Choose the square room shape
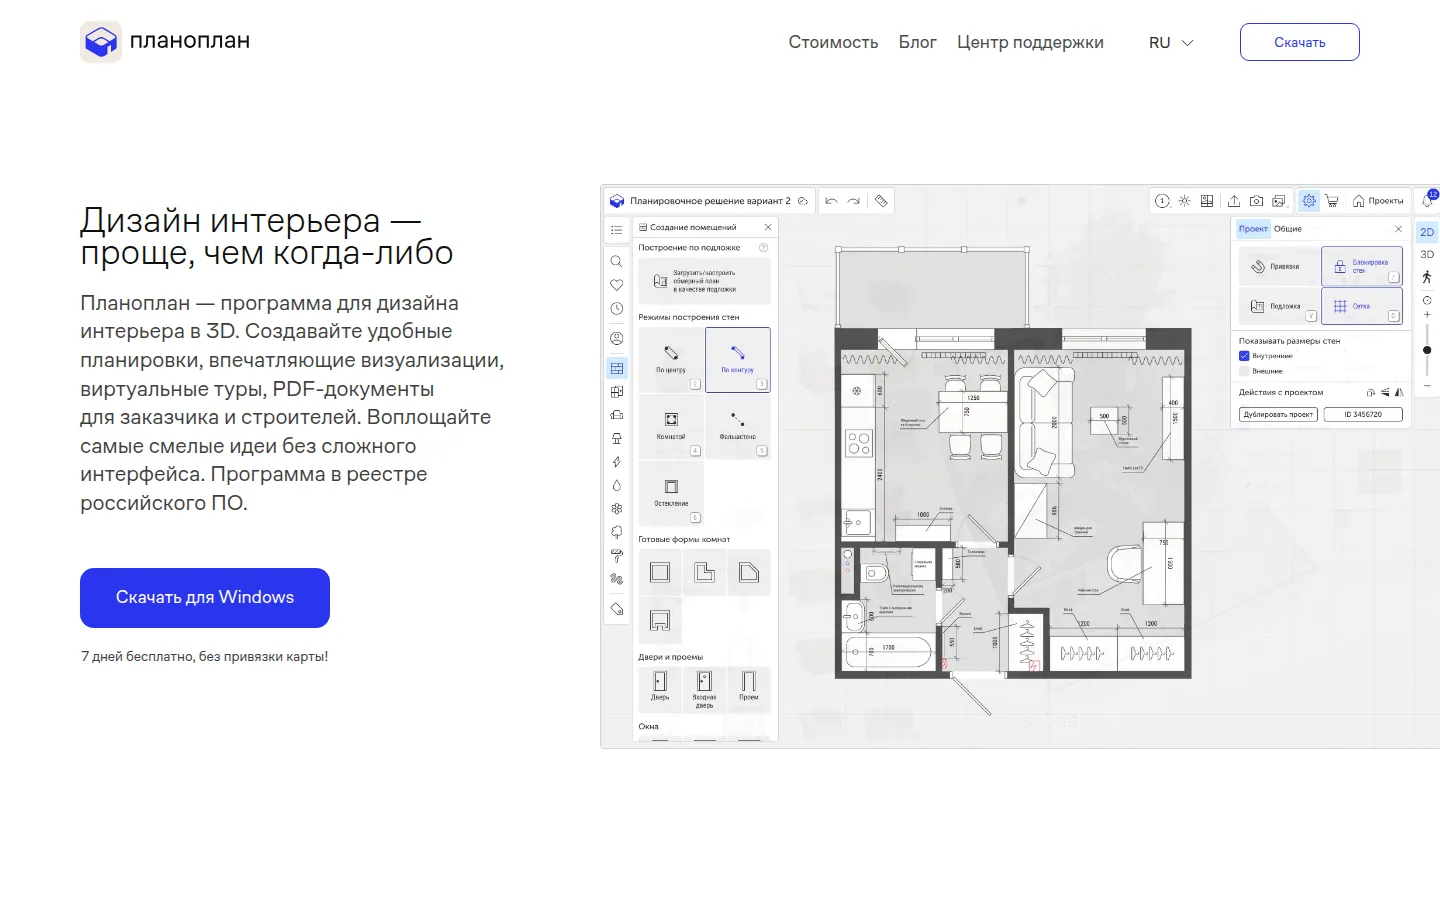Viewport: 1440px width, 900px height. click(660, 573)
